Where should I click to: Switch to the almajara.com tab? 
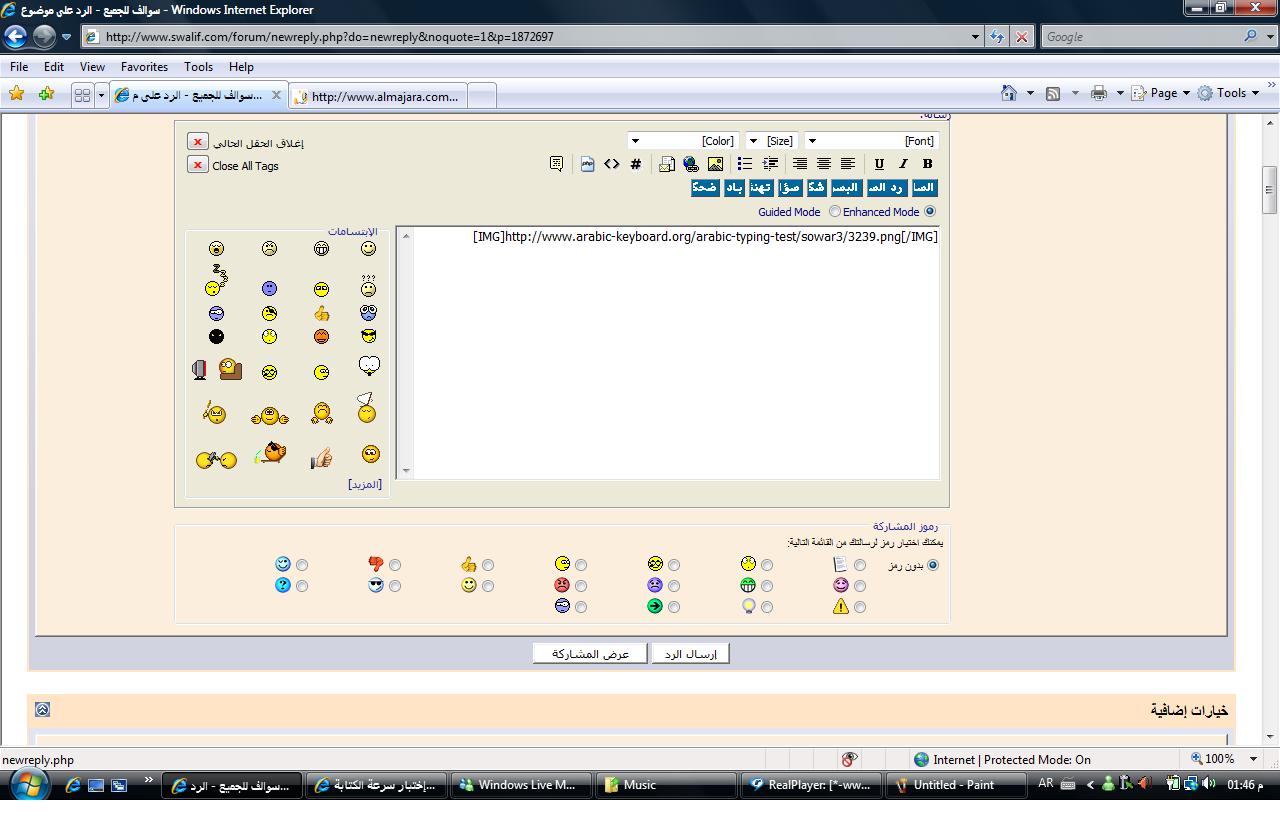(377, 96)
